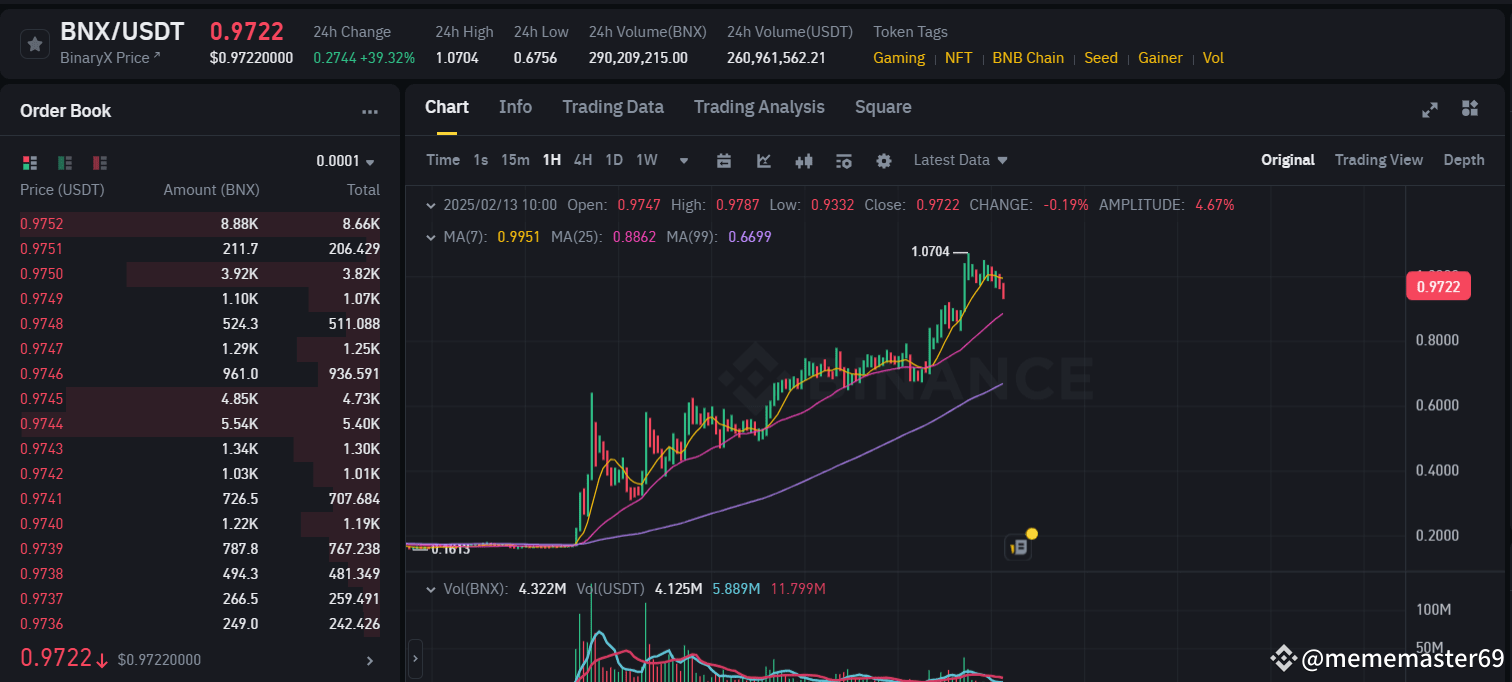Select the 0.9752 ask price row

coord(200,224)
